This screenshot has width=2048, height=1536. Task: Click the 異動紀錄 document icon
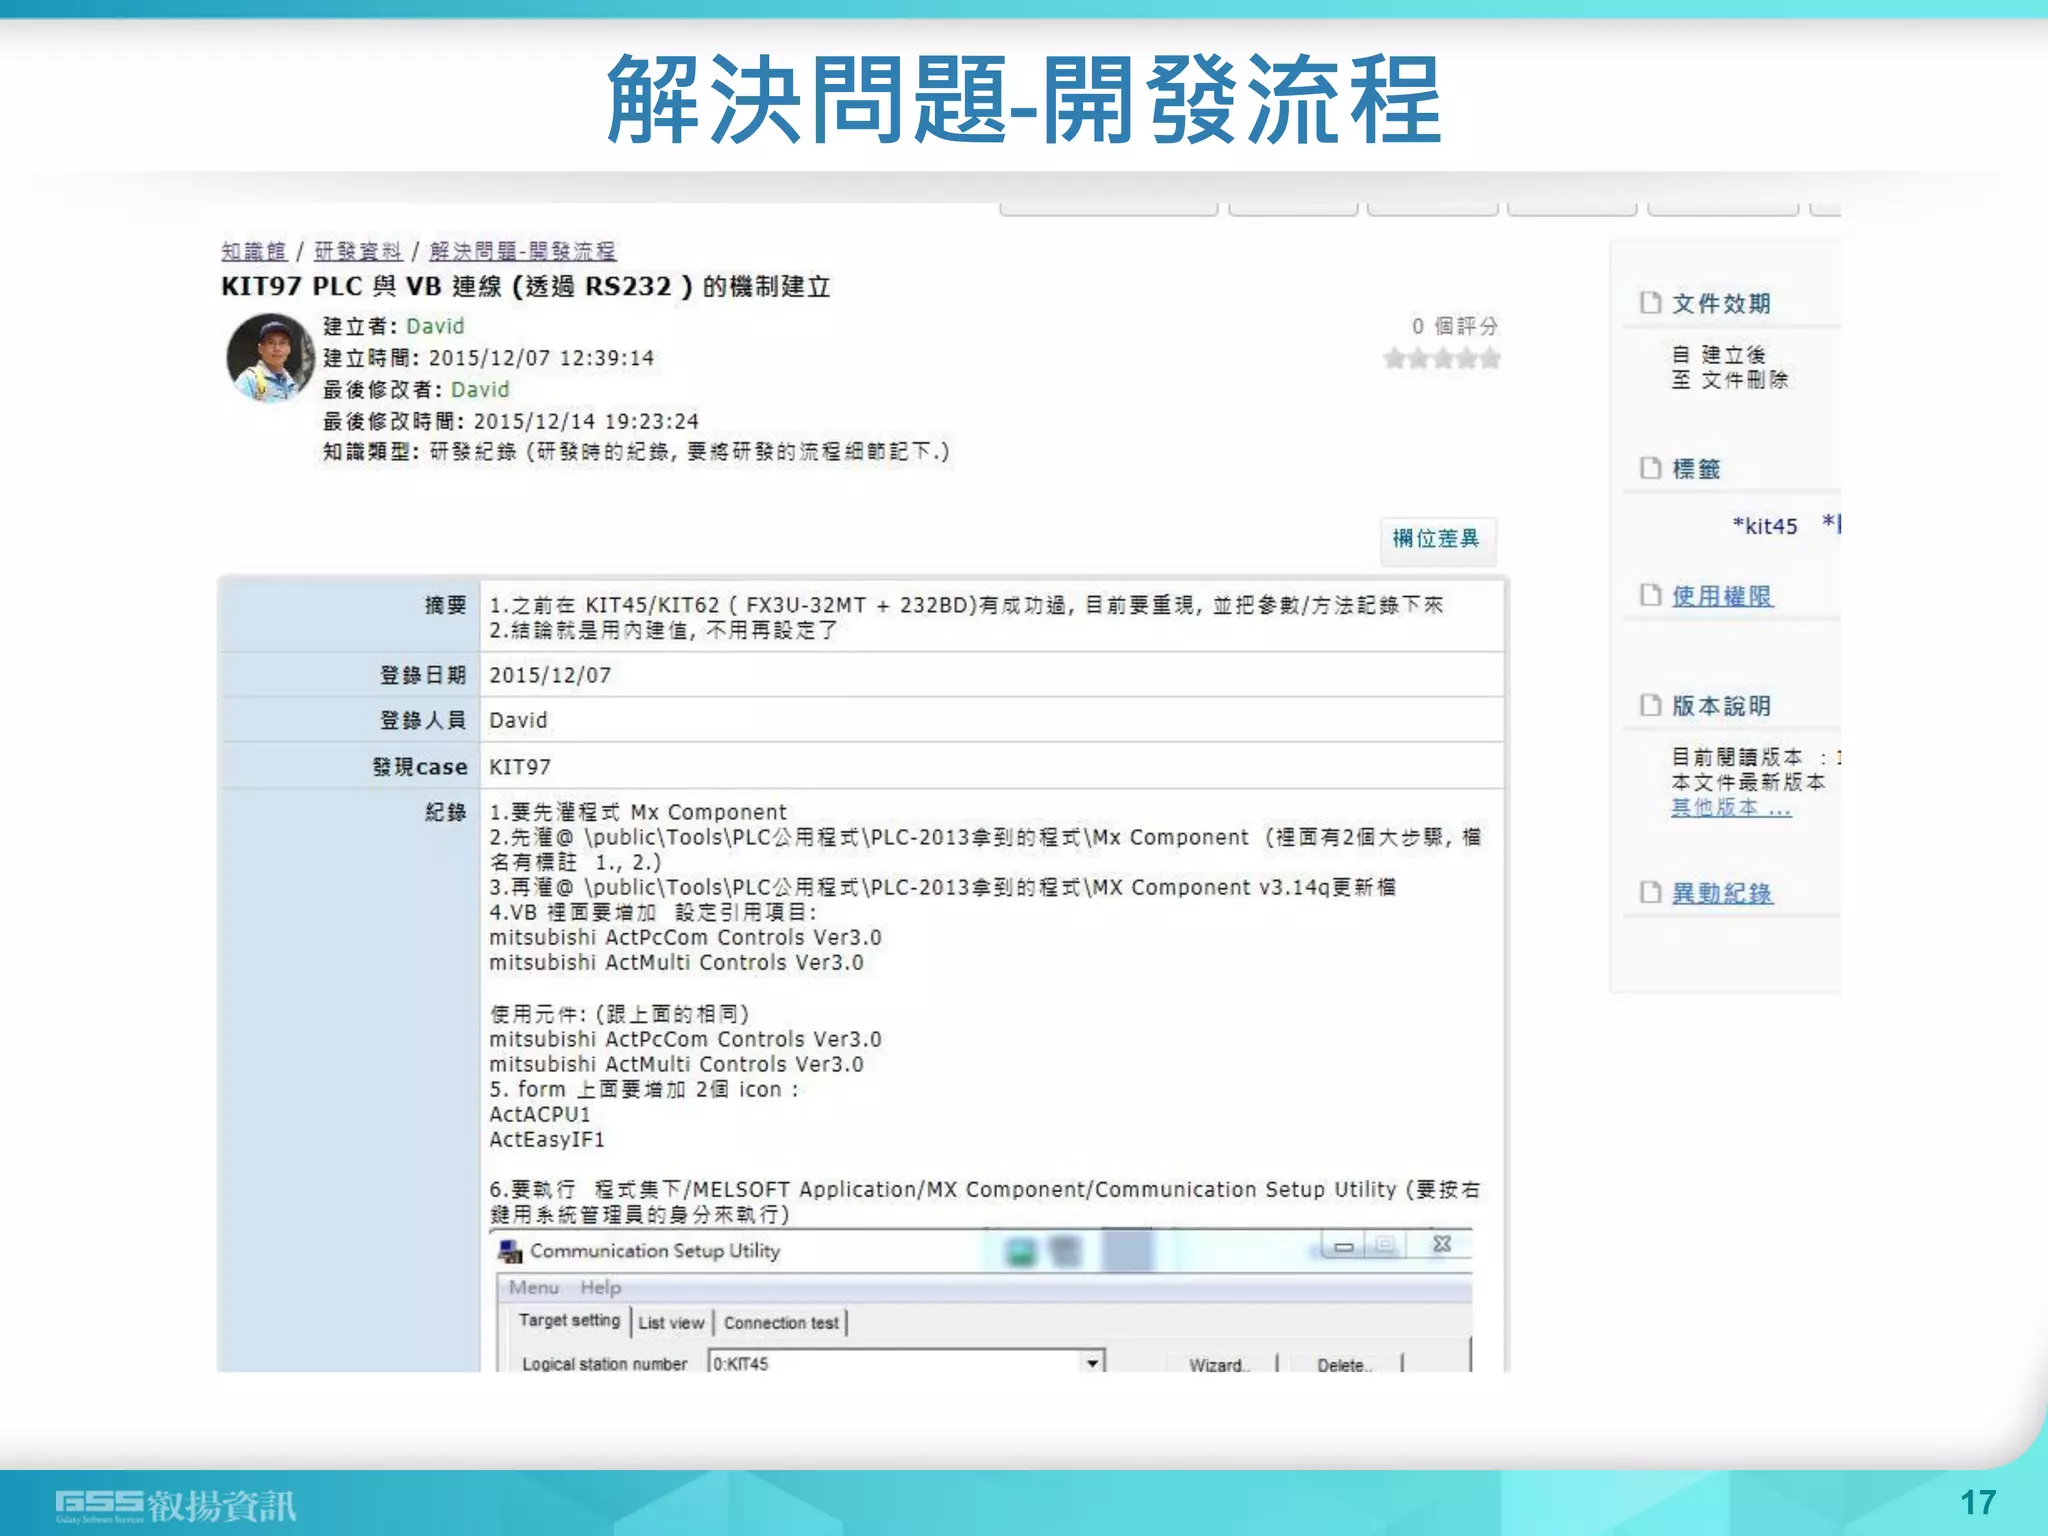pos(1650,892)
